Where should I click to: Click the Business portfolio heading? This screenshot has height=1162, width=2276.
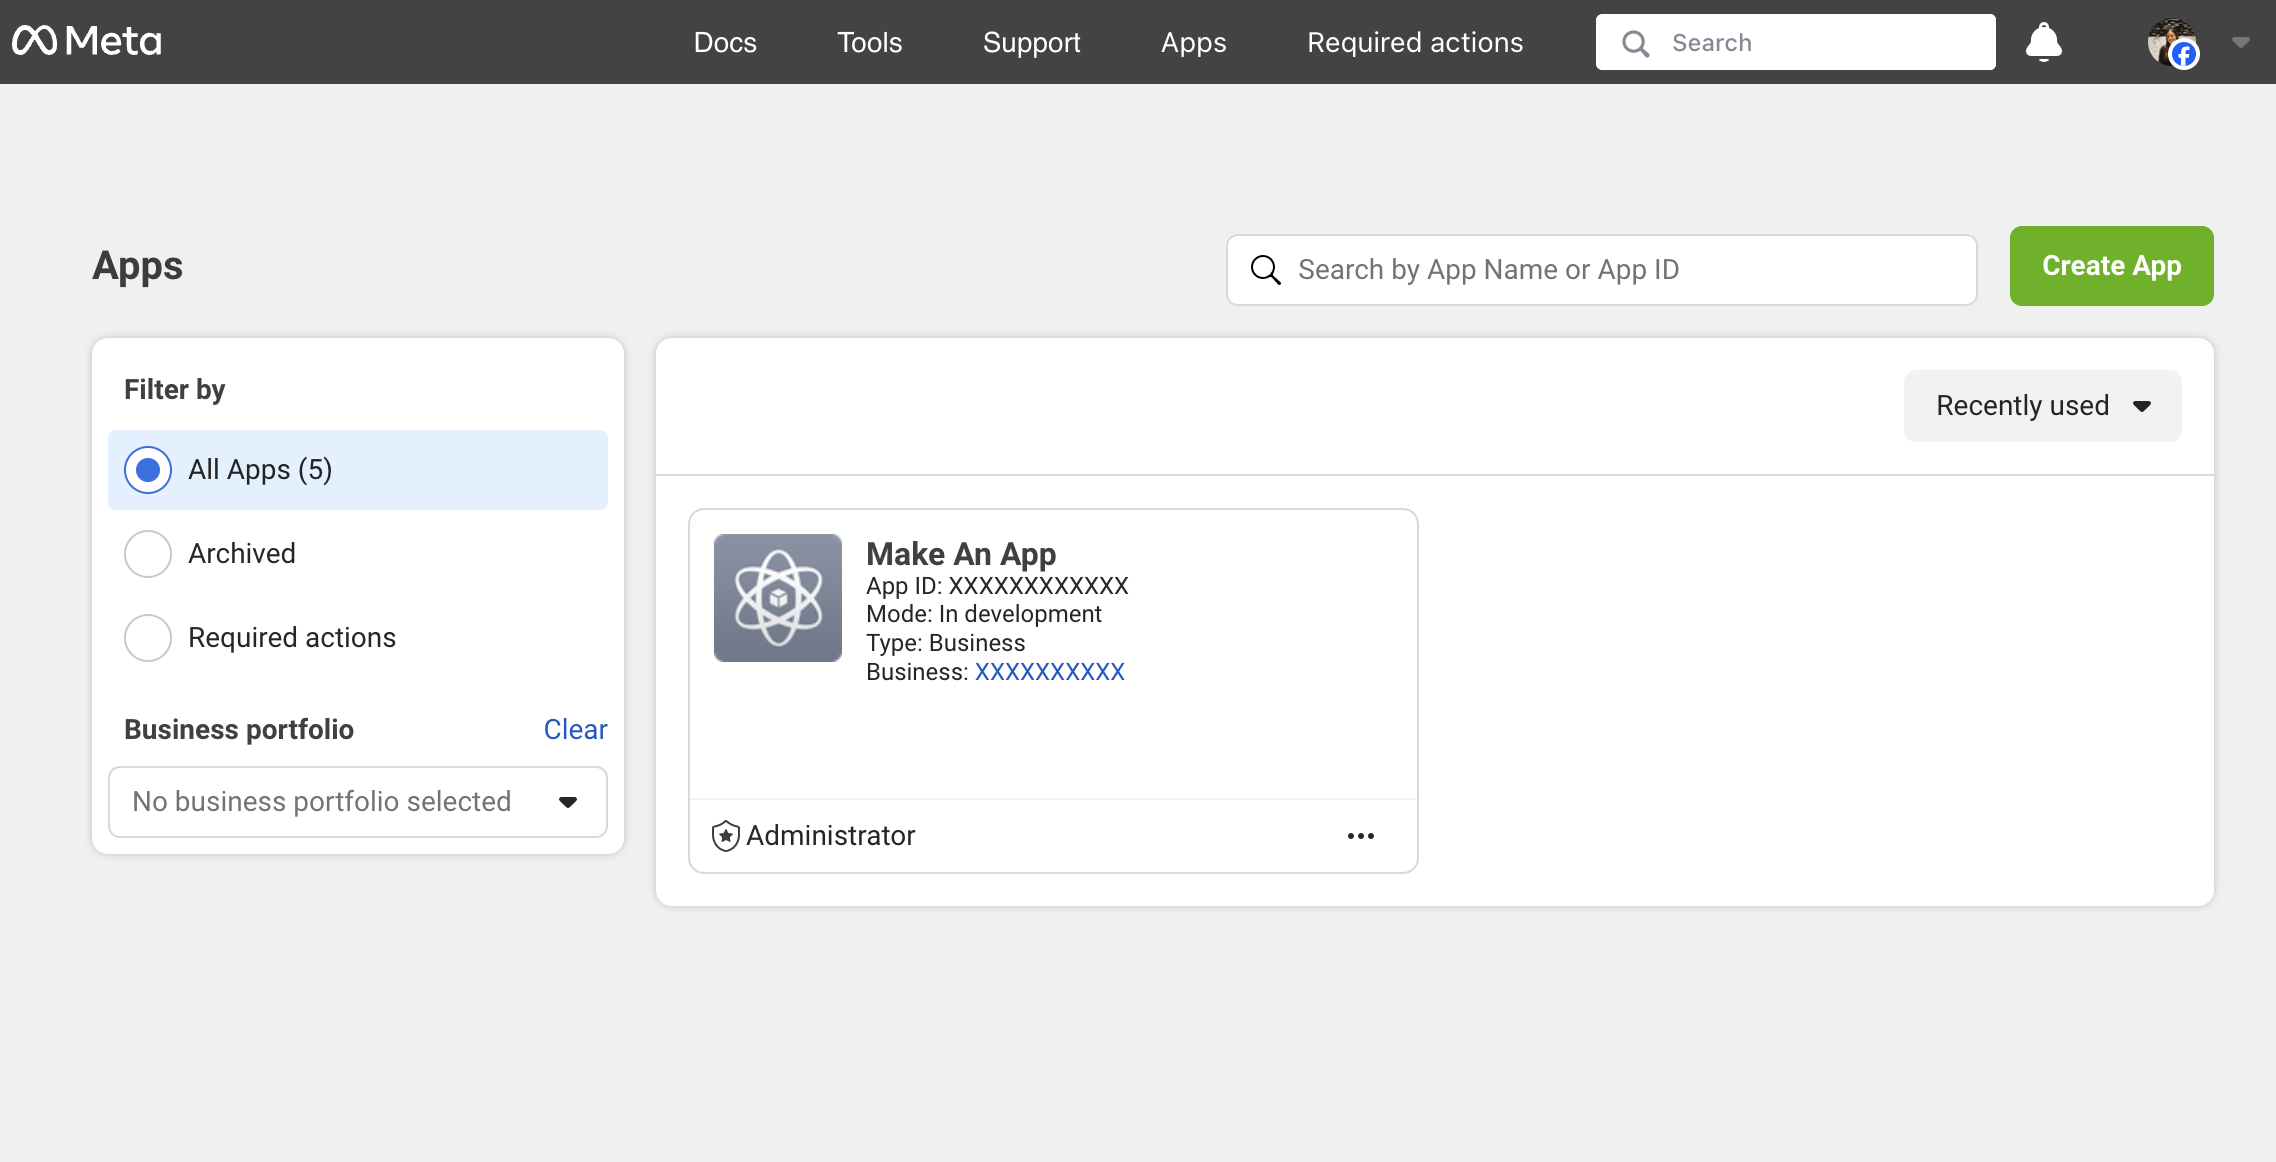tap(239, 730)
